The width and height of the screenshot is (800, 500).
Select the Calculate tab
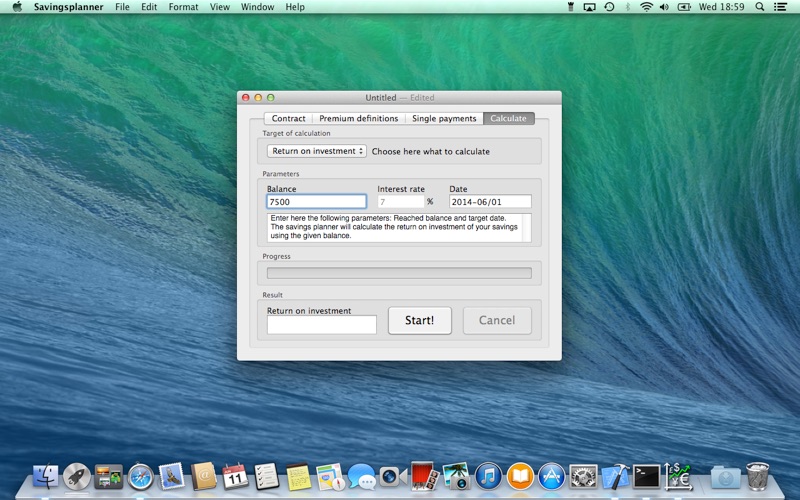point(508,118)
